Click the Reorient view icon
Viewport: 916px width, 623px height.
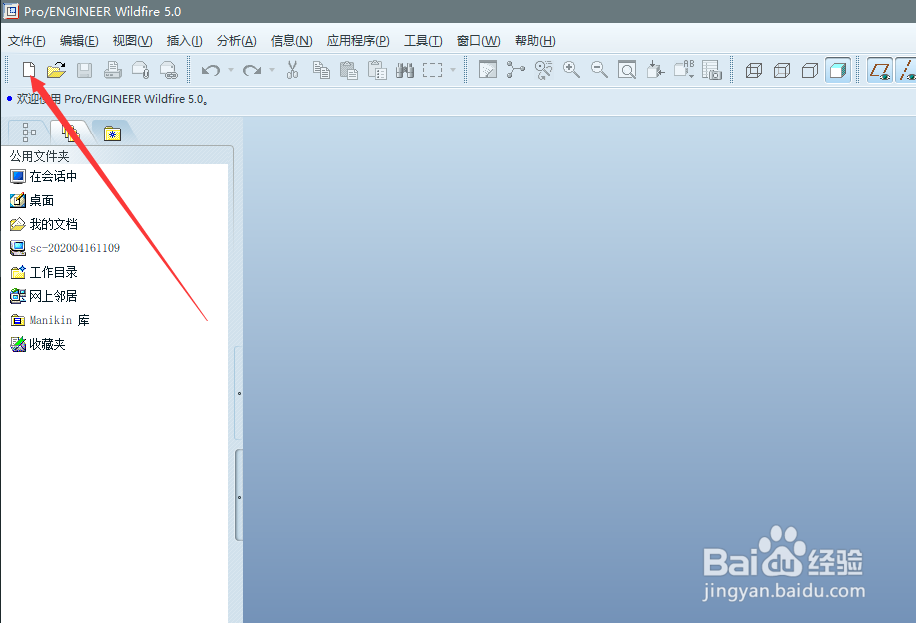tap(655, 70)
